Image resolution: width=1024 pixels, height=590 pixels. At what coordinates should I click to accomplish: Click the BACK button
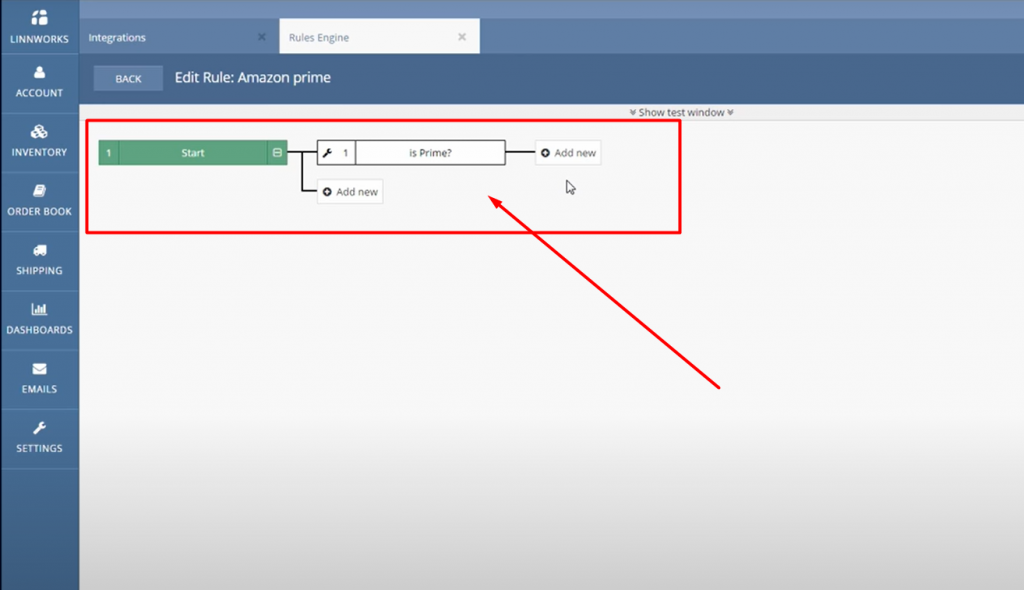pos(128,78)
